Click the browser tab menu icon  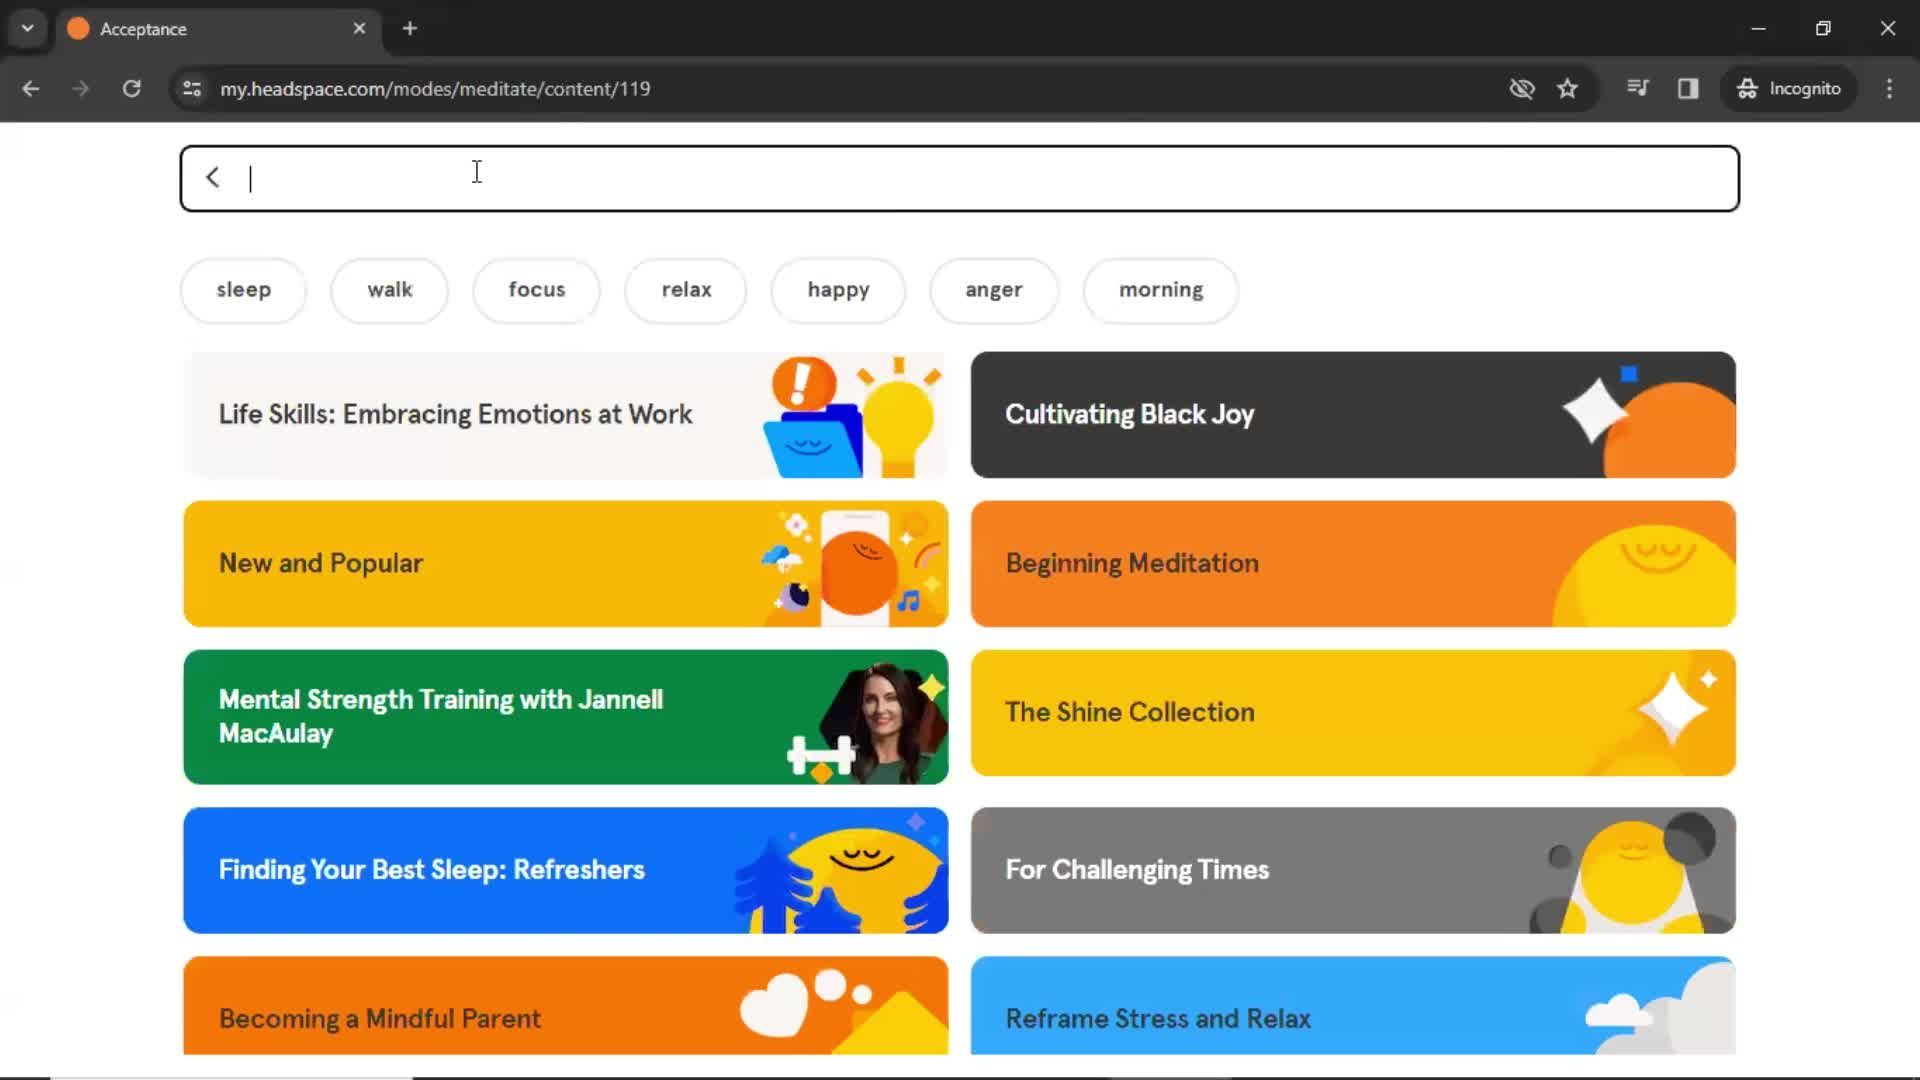(26, 28)
